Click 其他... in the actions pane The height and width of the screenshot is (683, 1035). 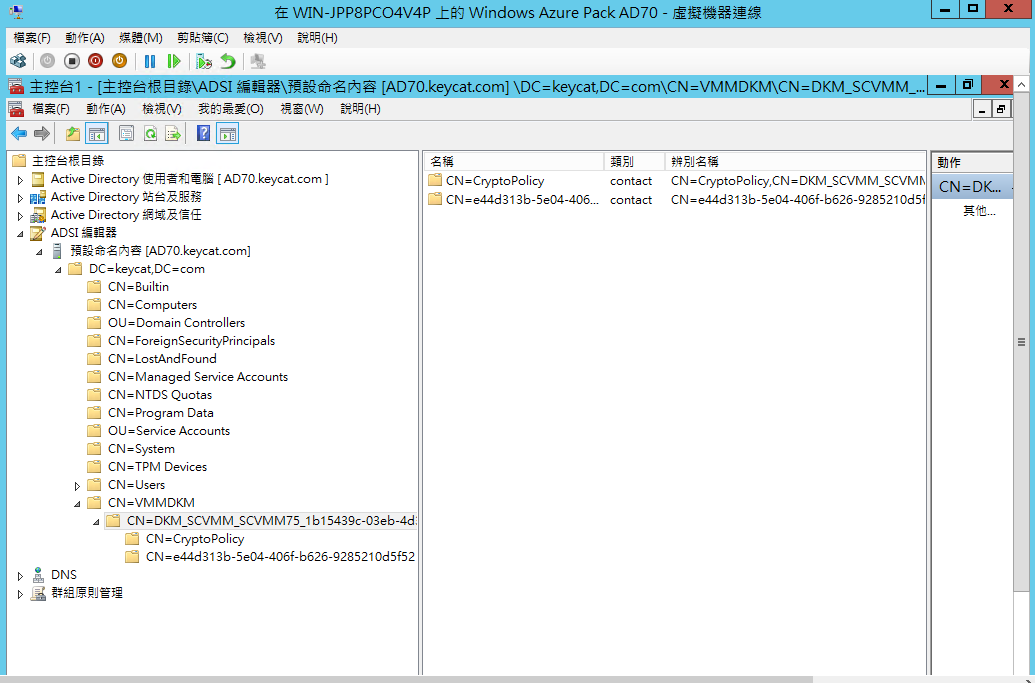click(979, 211)
